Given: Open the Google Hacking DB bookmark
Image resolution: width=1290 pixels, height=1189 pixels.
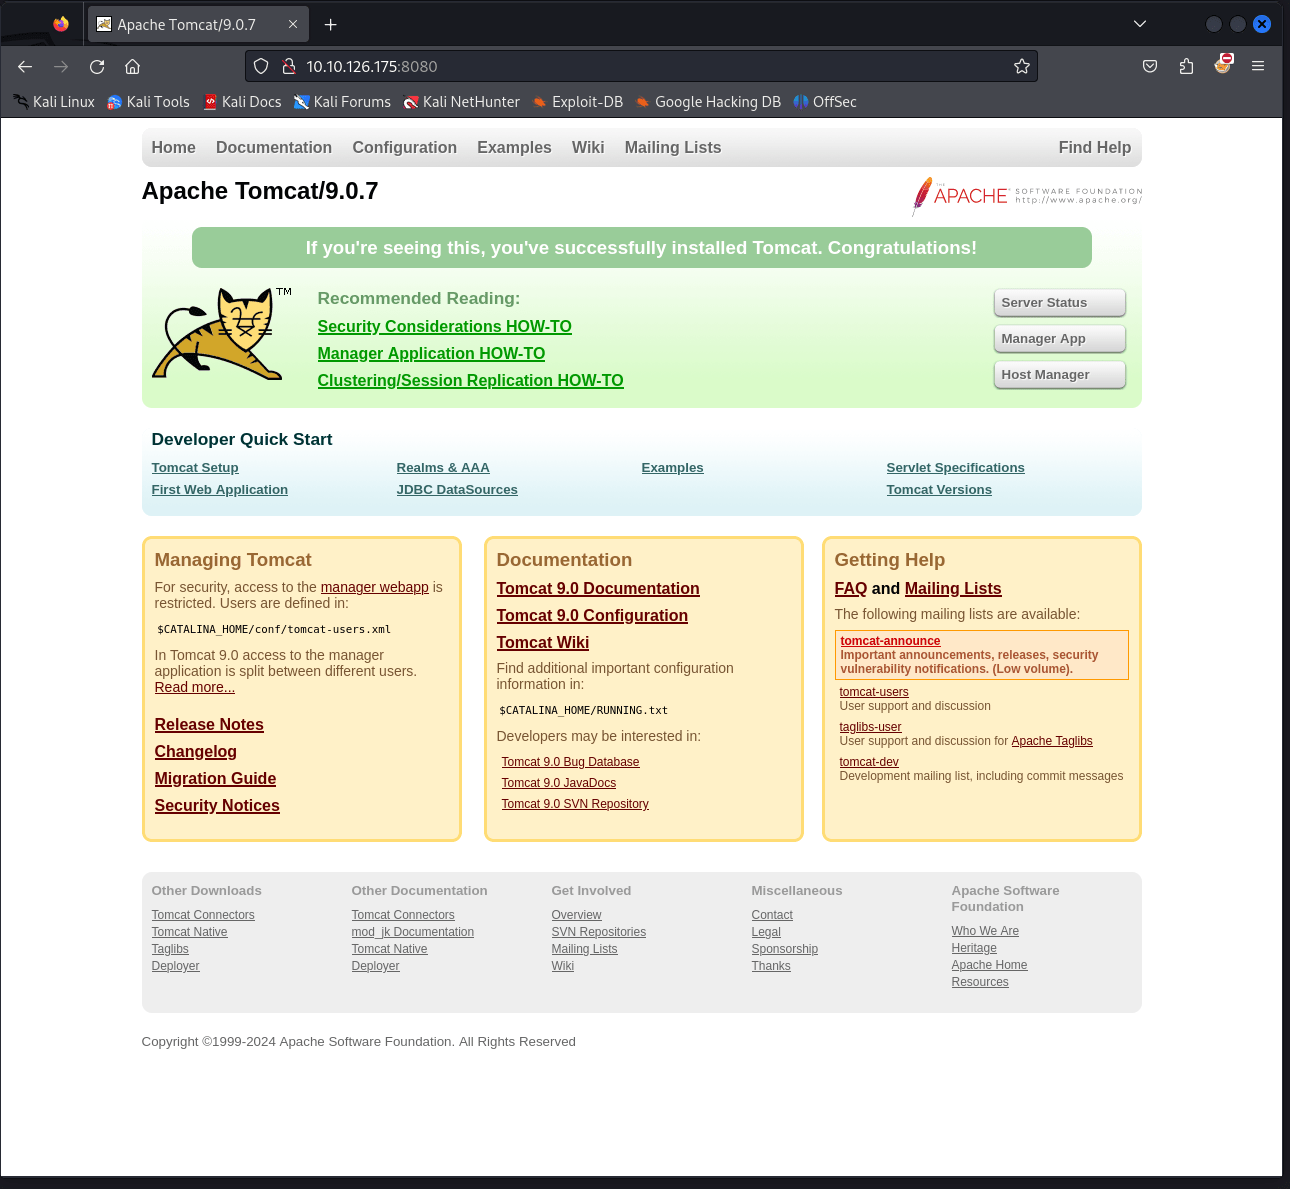Looking at the screenshot, I should (708, 102).
